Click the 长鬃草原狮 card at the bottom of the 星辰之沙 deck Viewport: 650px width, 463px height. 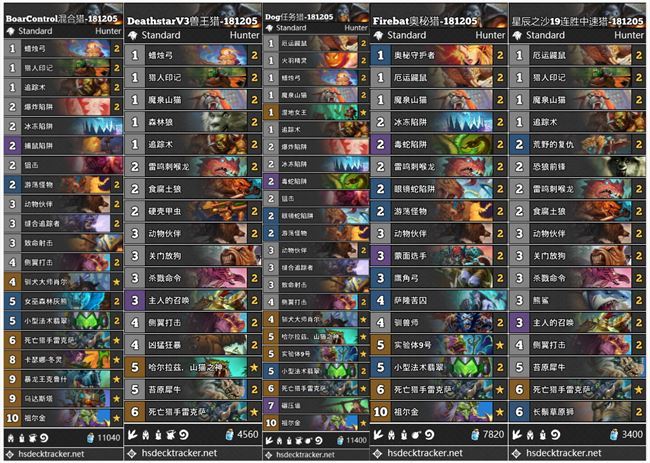(577, 412)
